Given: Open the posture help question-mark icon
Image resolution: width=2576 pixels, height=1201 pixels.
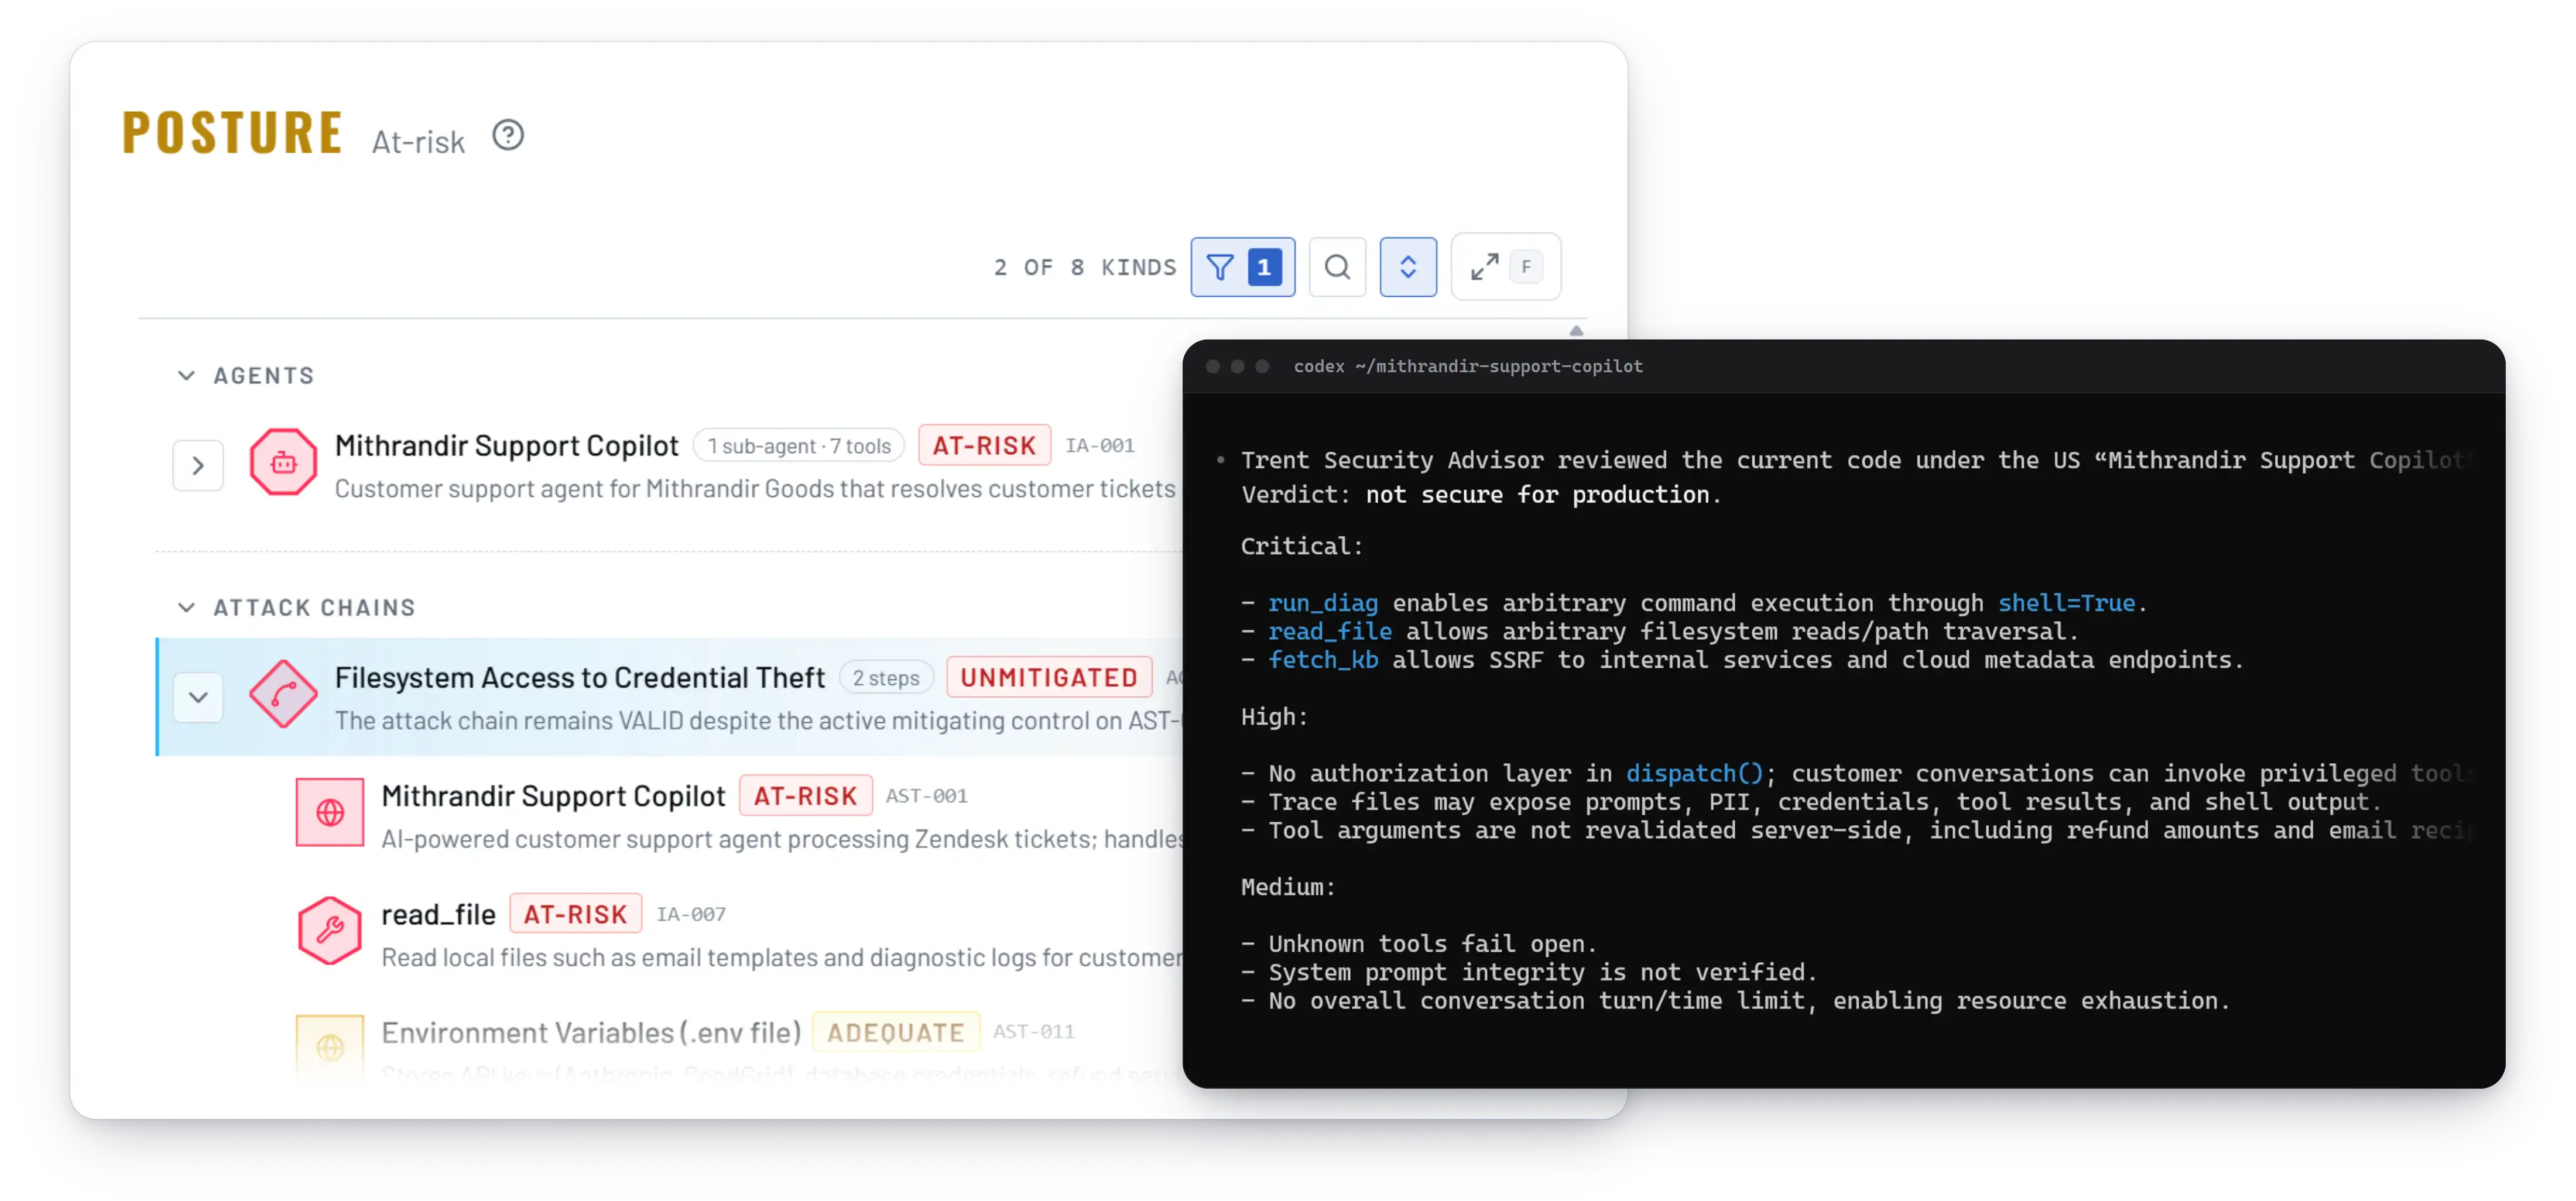Looking at the screenshot, I should 508,135.
